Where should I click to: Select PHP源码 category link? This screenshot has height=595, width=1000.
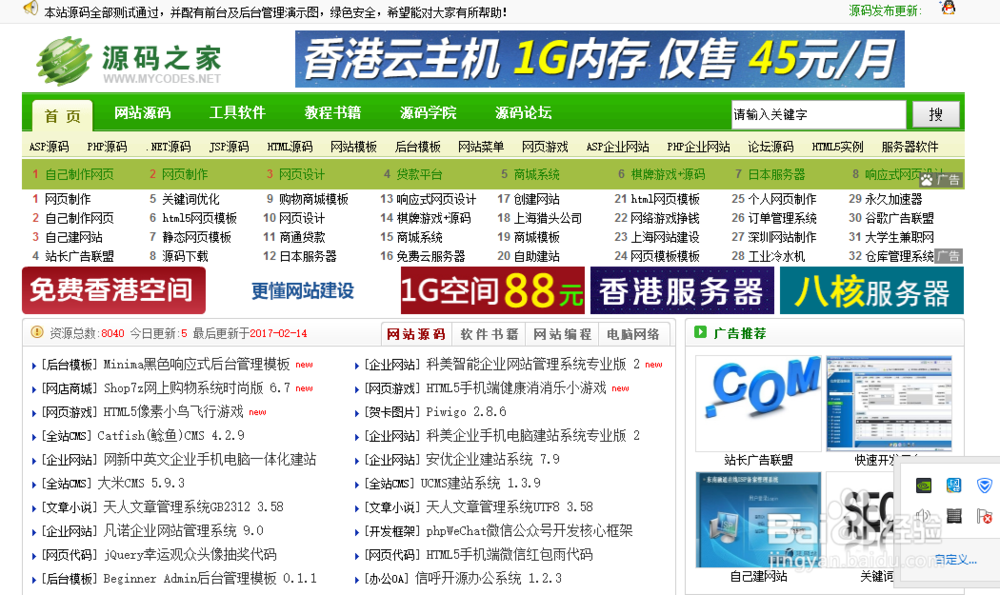[107, 147]
